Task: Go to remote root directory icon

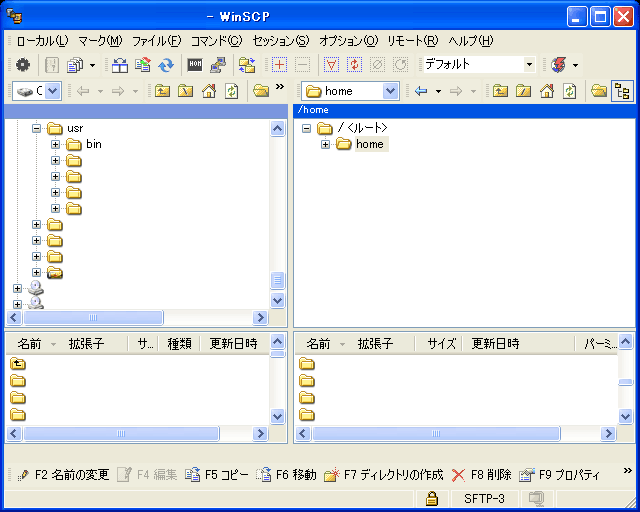Action: [524, 91]
